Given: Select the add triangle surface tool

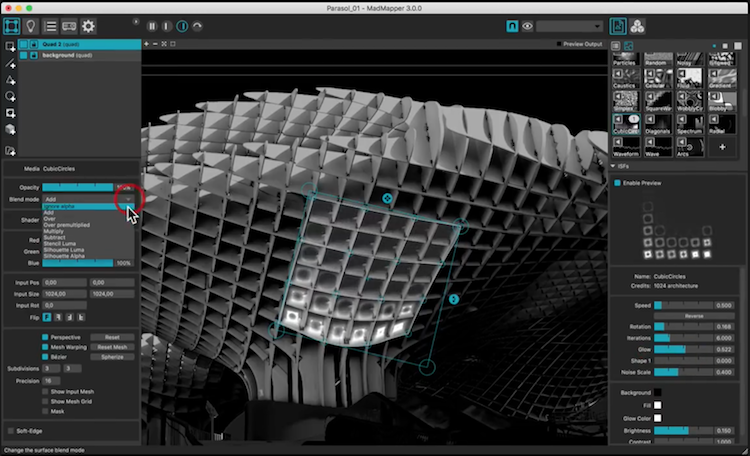Looking at the screenshot, I should click(10, 79).
